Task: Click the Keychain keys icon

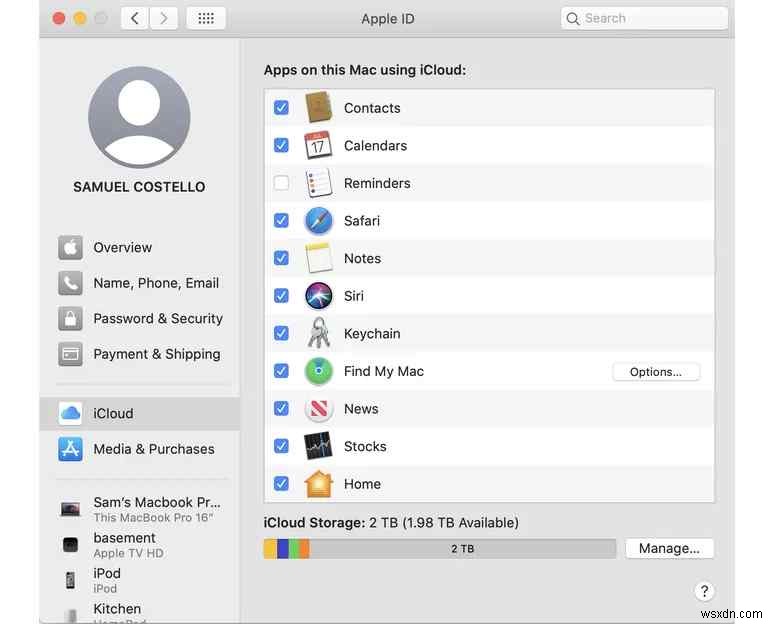Action: point(318,333)
